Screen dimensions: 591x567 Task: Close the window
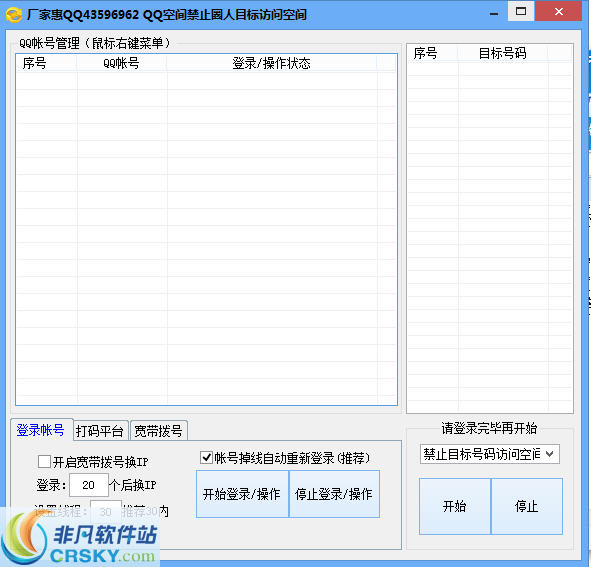click(559, 12)
